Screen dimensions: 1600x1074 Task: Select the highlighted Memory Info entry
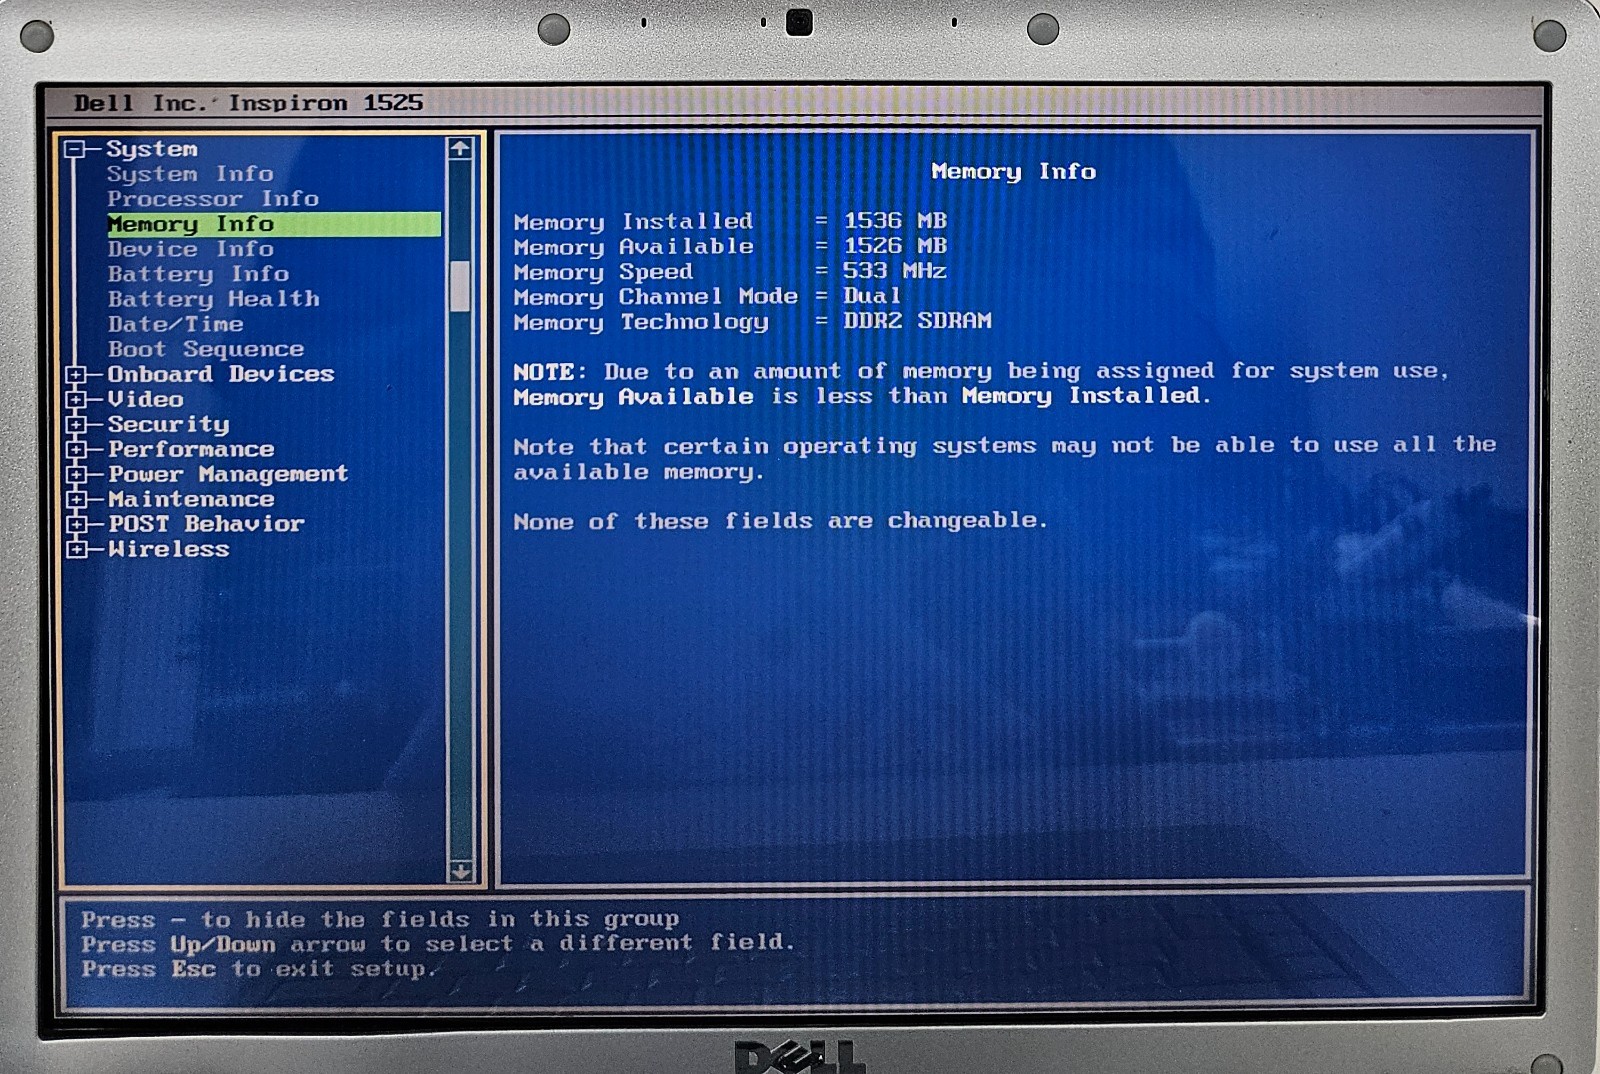pyautogui.click(x=273, y=224)
